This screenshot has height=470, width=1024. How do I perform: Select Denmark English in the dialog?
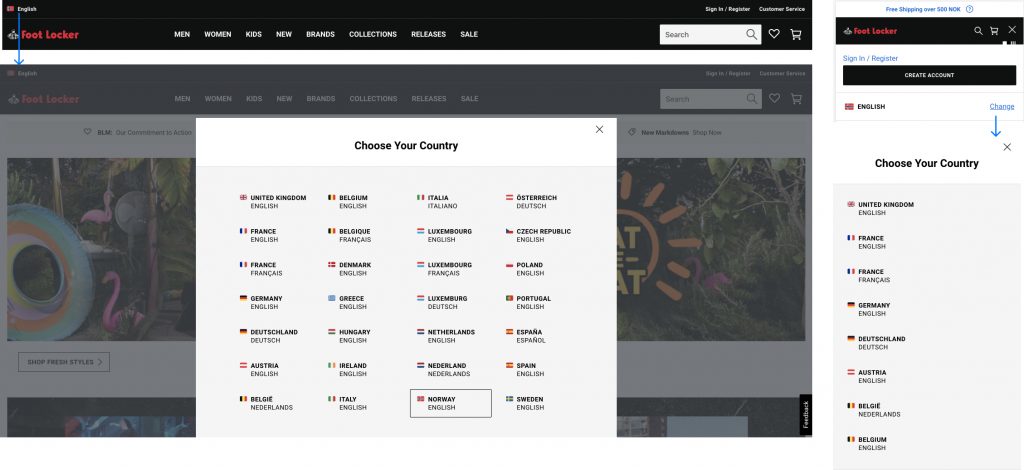click(349, 269)
